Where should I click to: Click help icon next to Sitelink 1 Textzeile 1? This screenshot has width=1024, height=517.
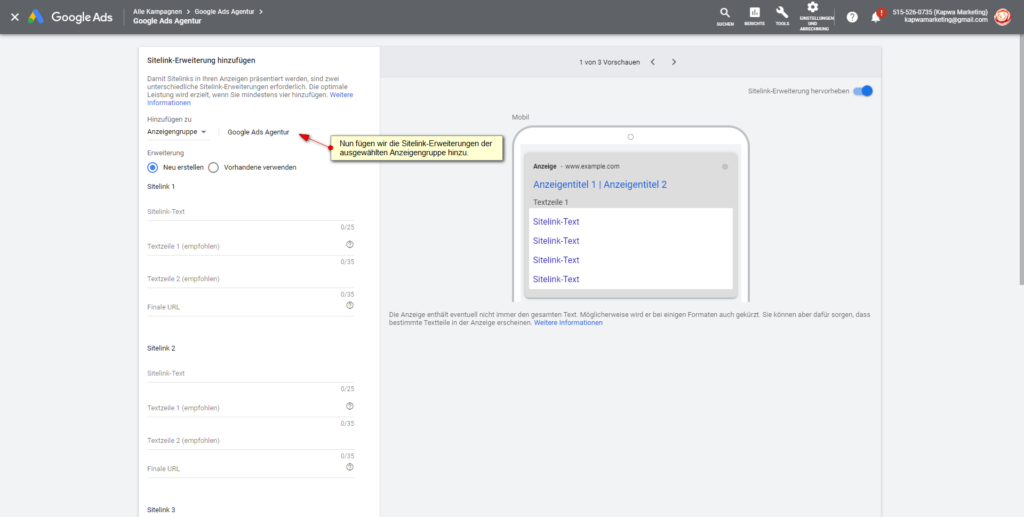(350, 244)
